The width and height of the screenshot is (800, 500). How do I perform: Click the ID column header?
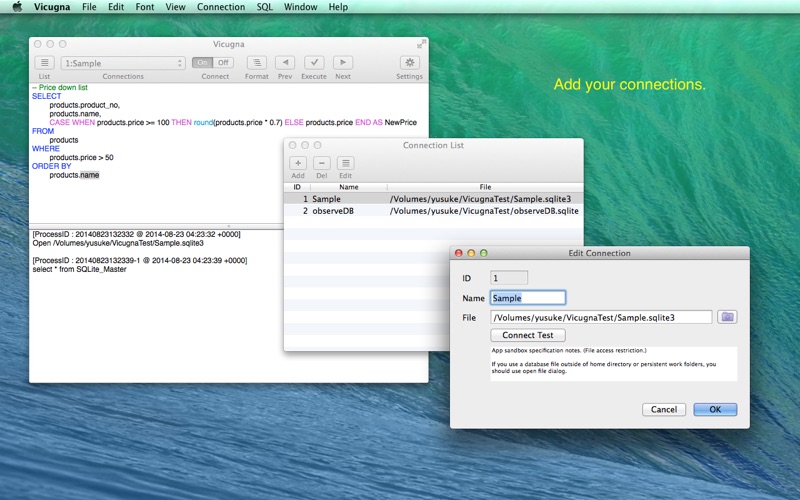(297, 187)
